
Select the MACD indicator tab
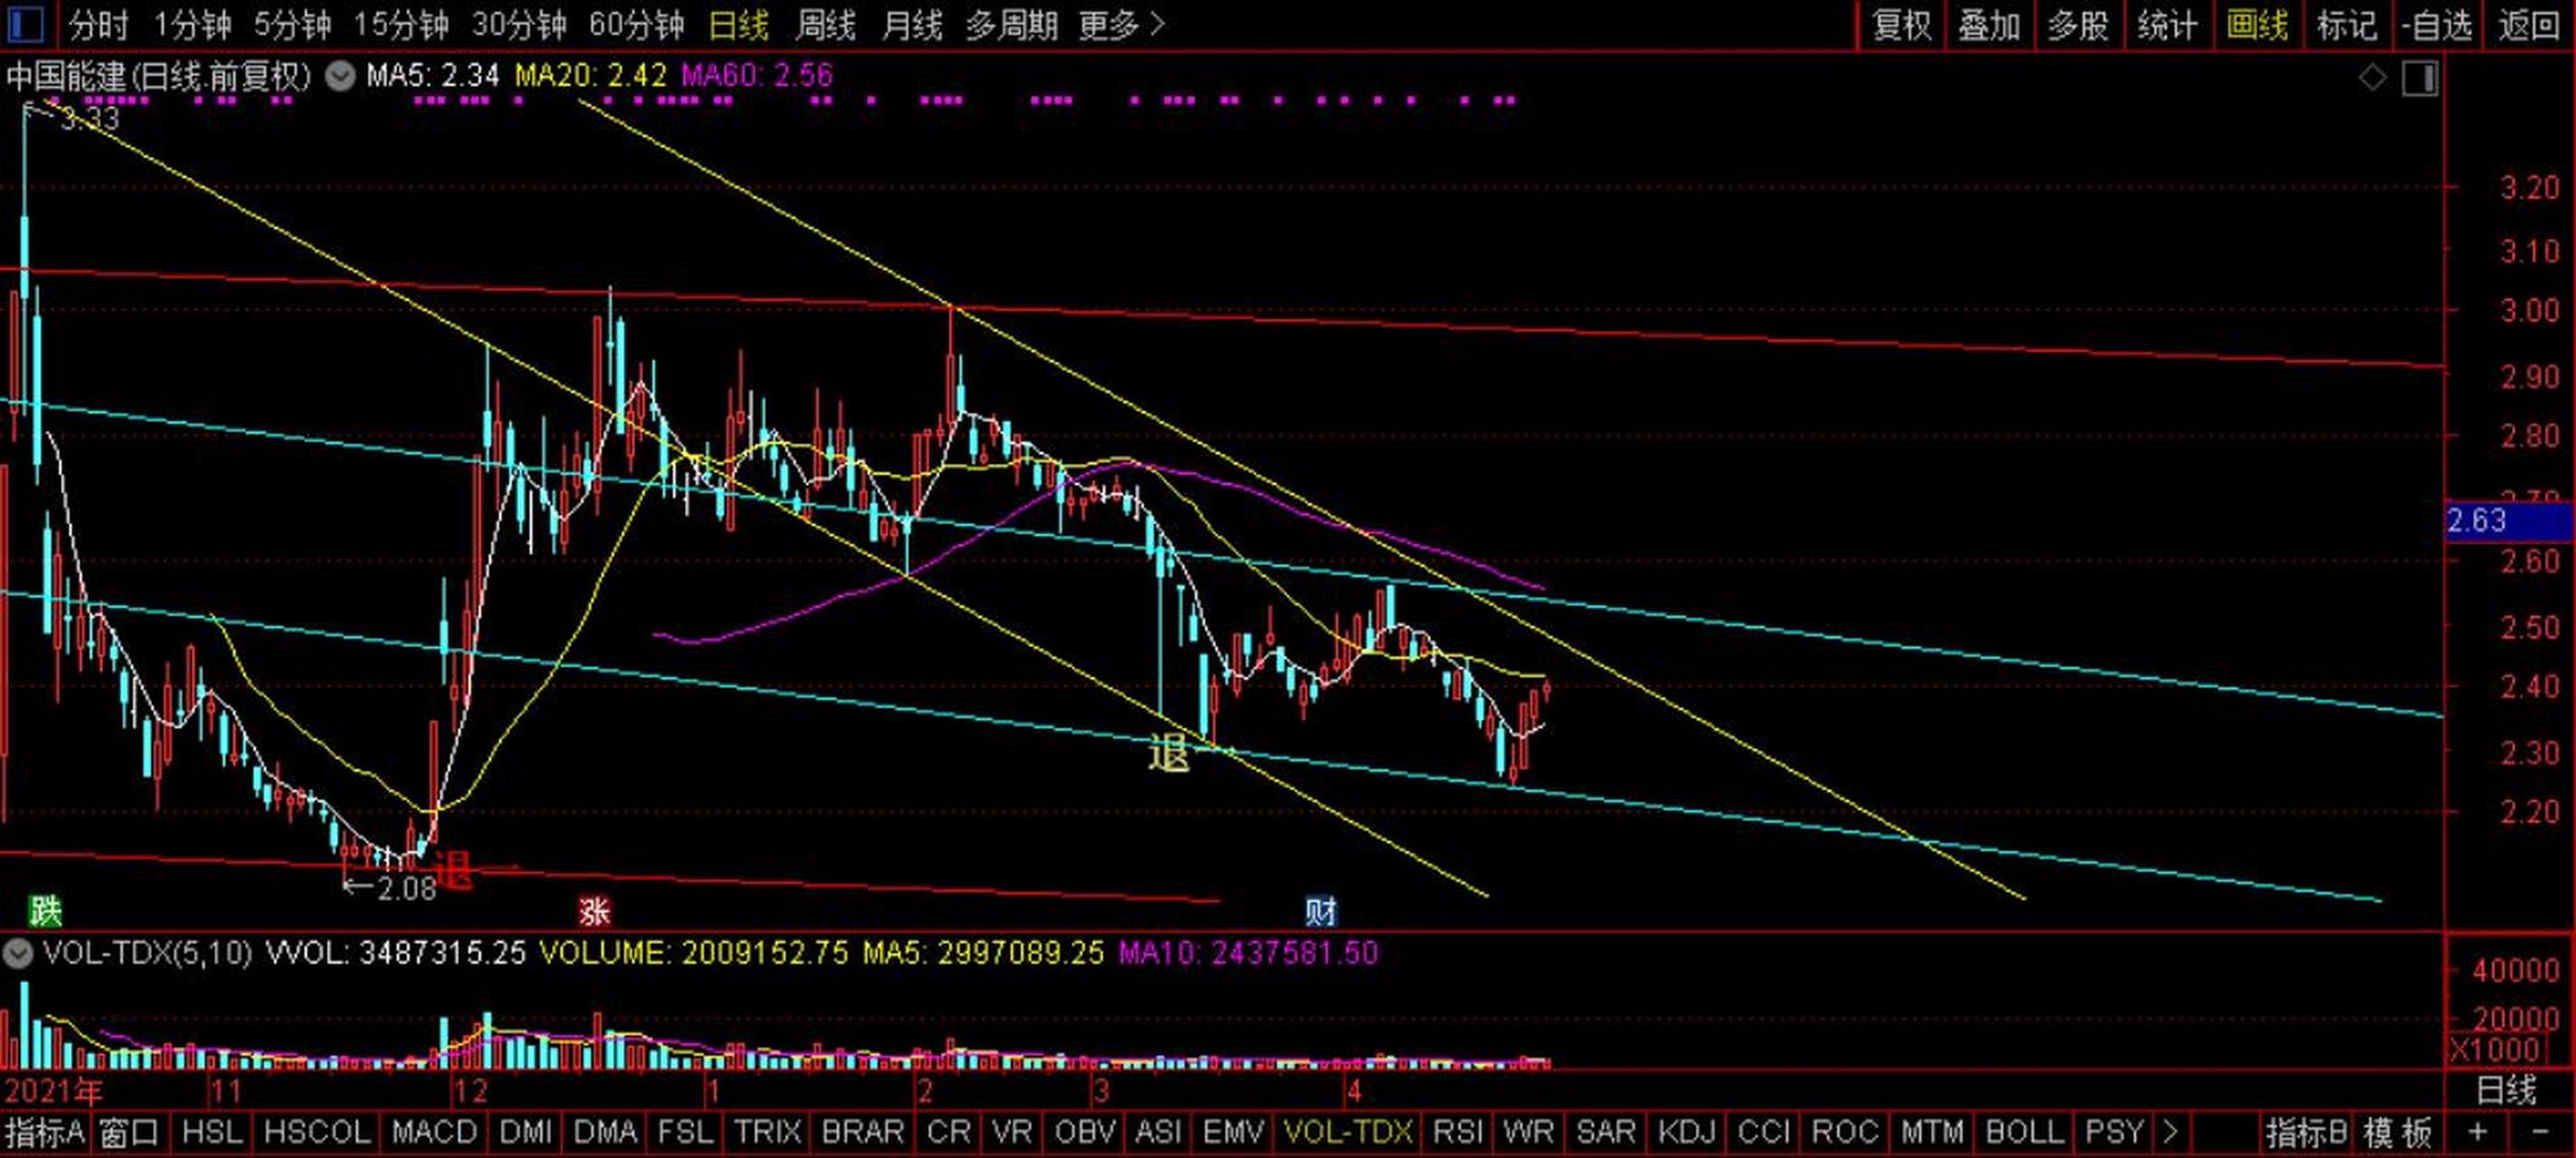point(433,1132)
